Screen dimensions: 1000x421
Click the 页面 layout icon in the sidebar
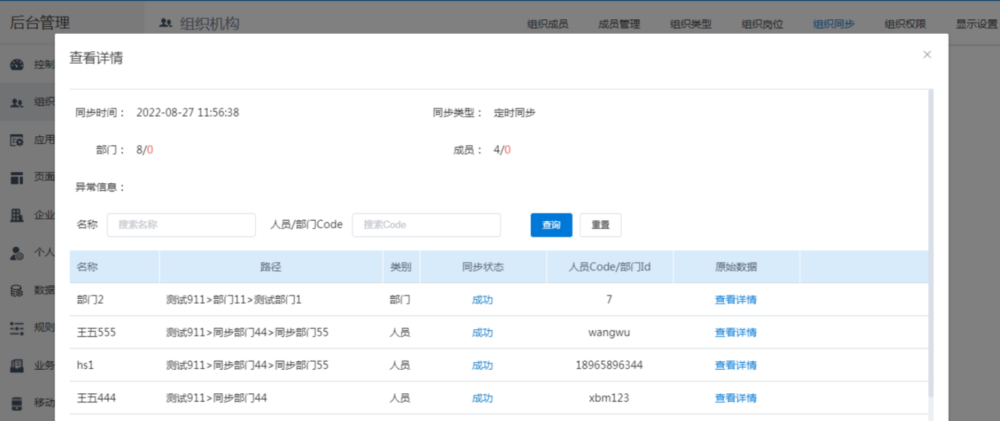click(17, 178)
